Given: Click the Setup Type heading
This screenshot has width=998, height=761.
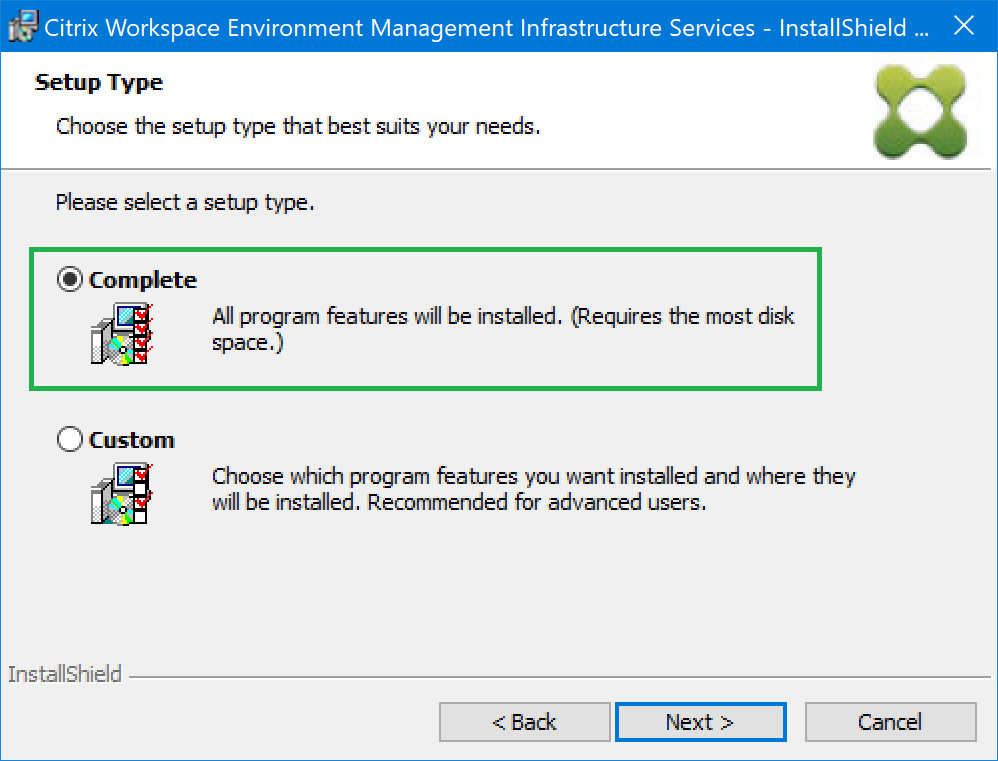Looking at the screenshot, I should [x=99, y=82].
